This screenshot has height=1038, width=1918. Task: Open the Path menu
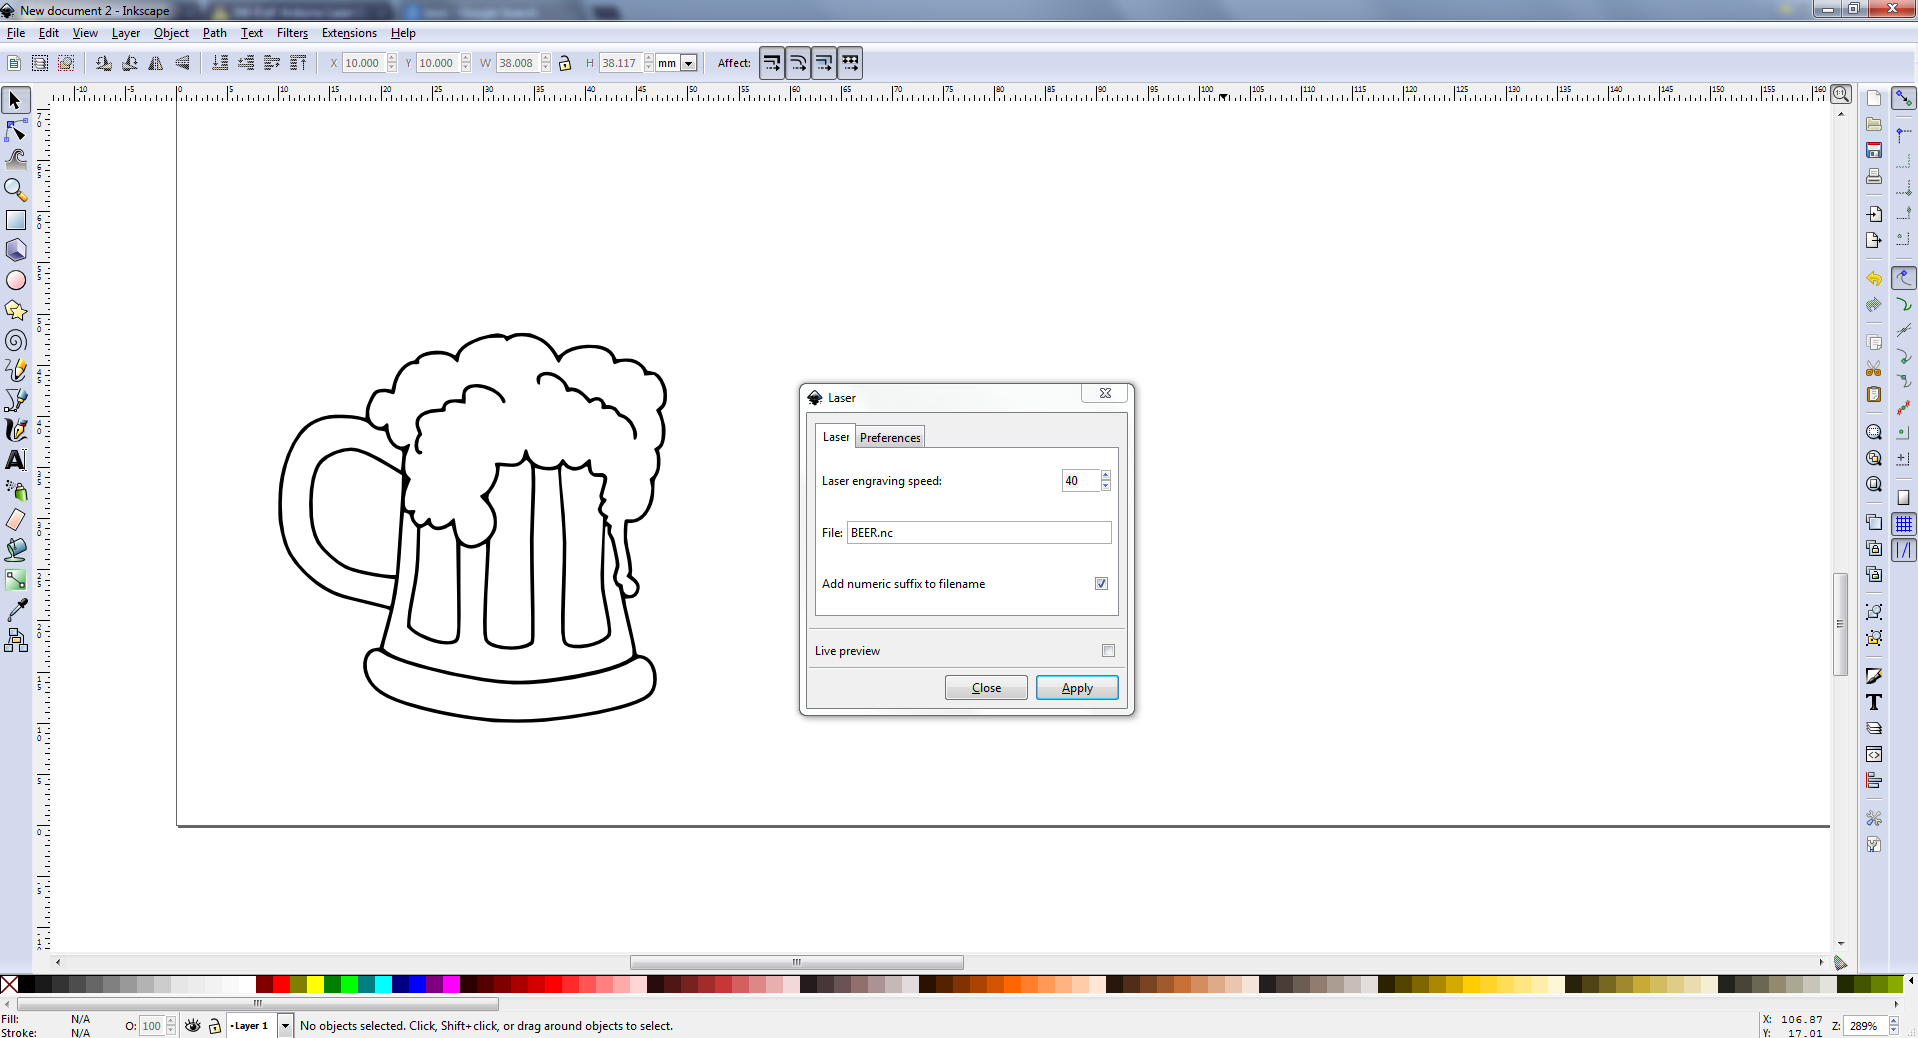coord(214,33)
